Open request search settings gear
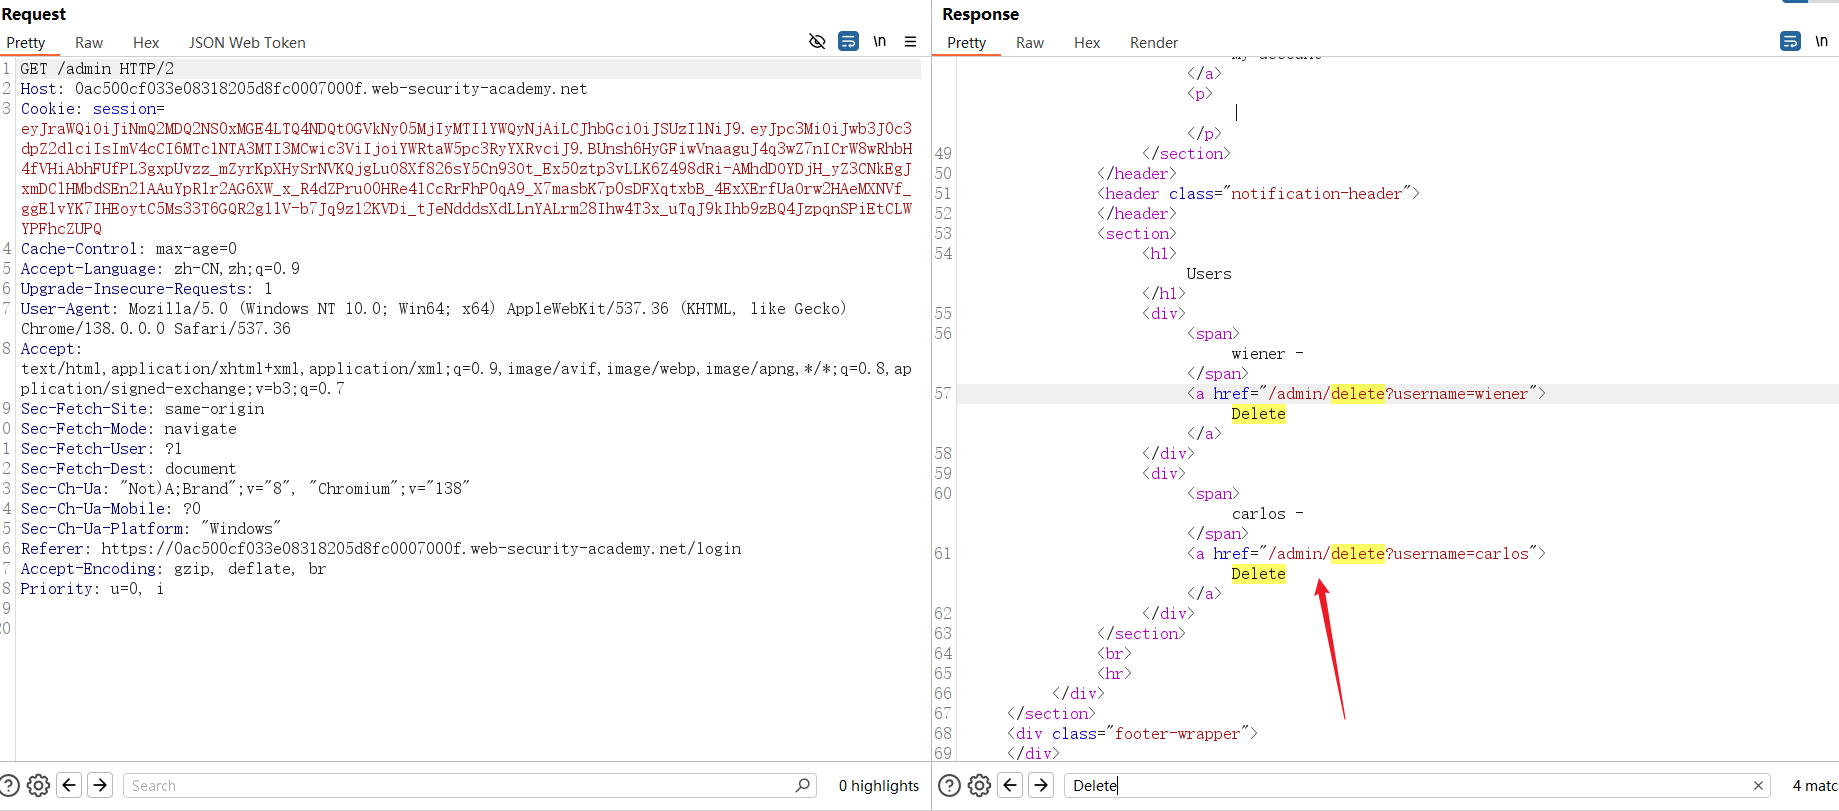The width and height of the screenshot is (1839, 811). coord(38,786)
